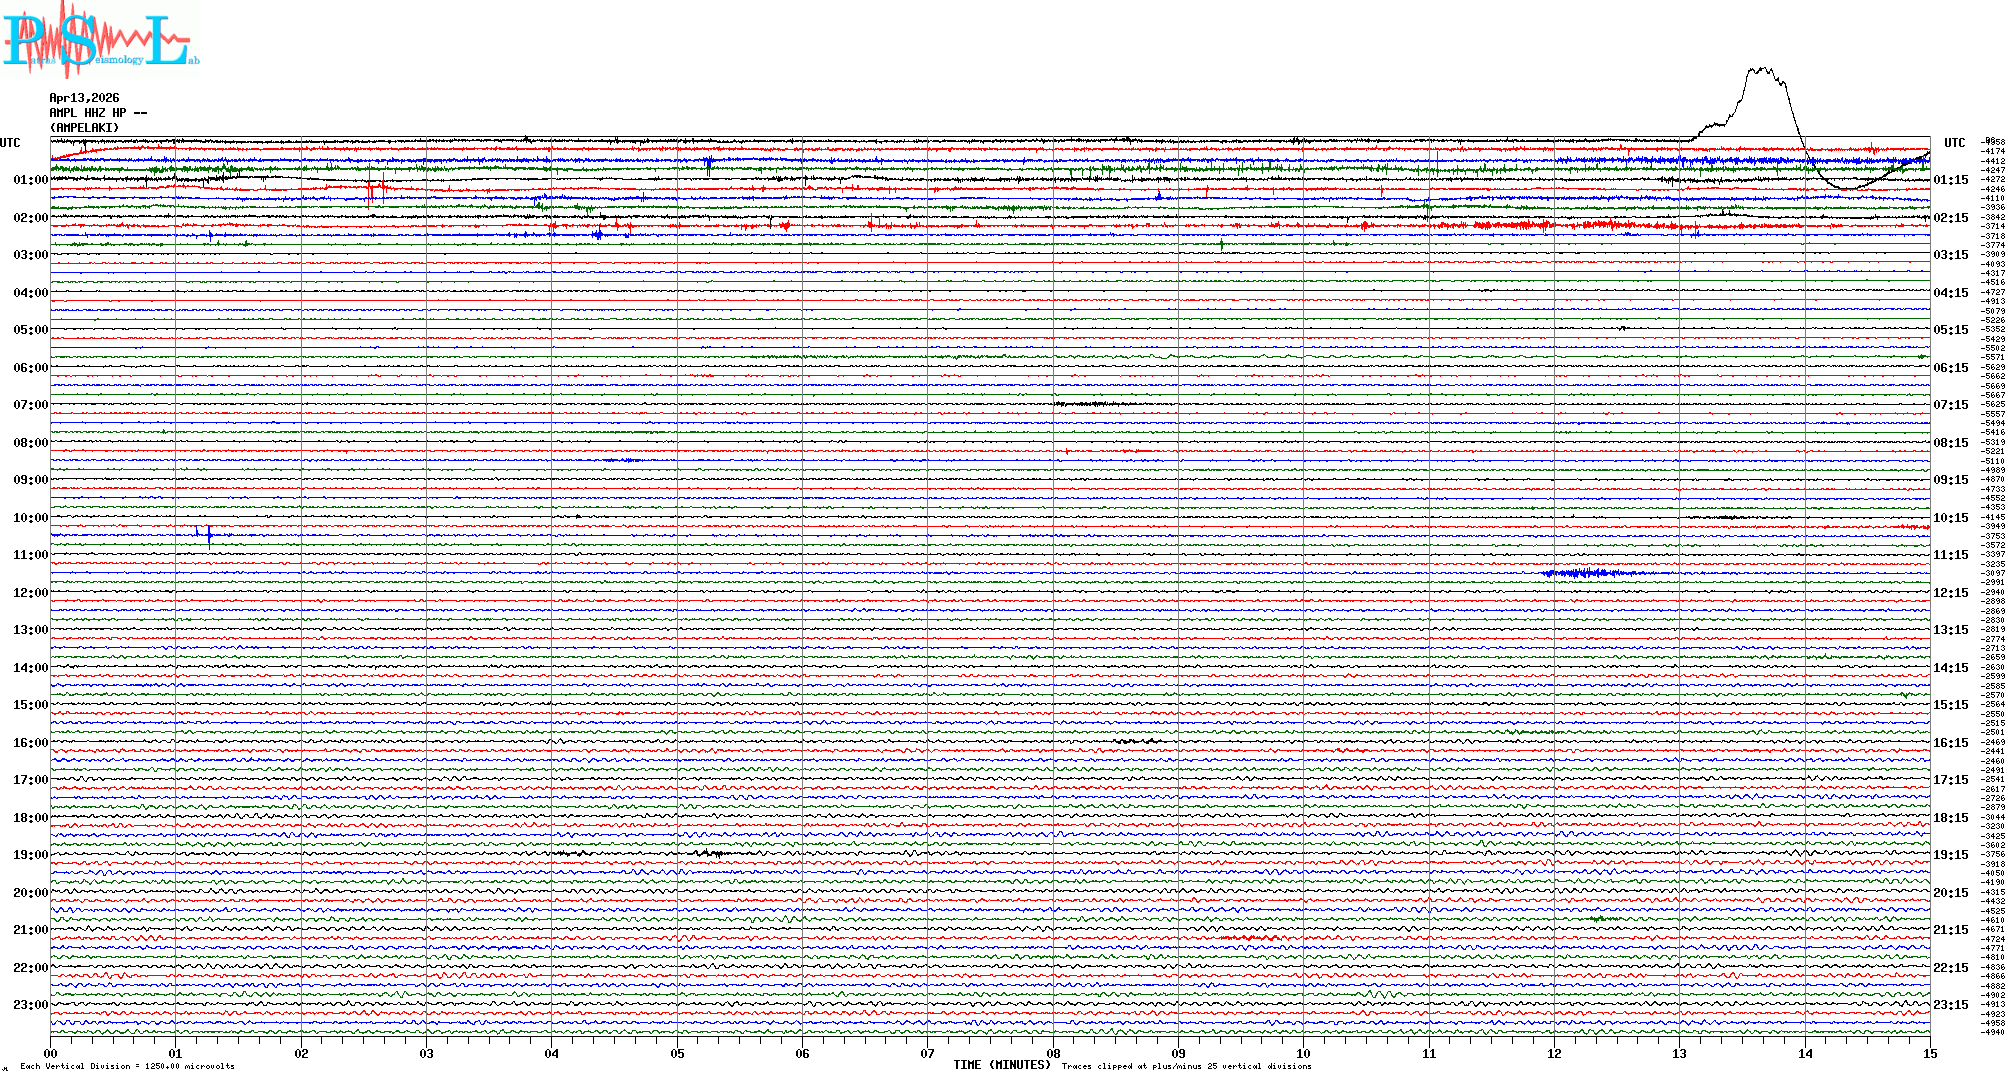Click the vertical division microvolts note
Viewport: 2010px width, 1080px height.
coord(127,1066)
